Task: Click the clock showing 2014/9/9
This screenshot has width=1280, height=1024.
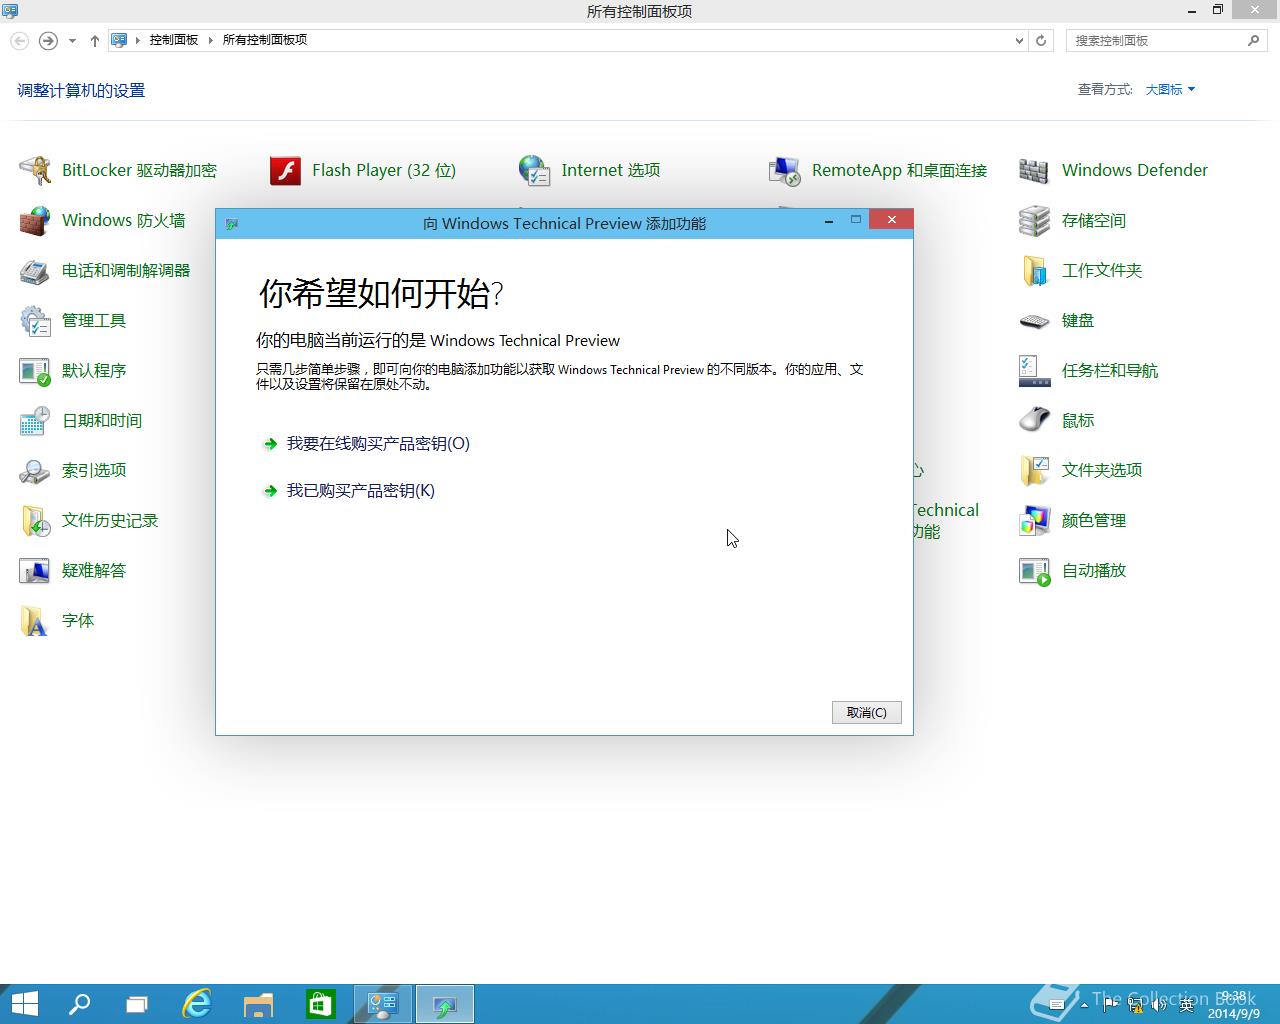Action: [x=1233, y=1005]
